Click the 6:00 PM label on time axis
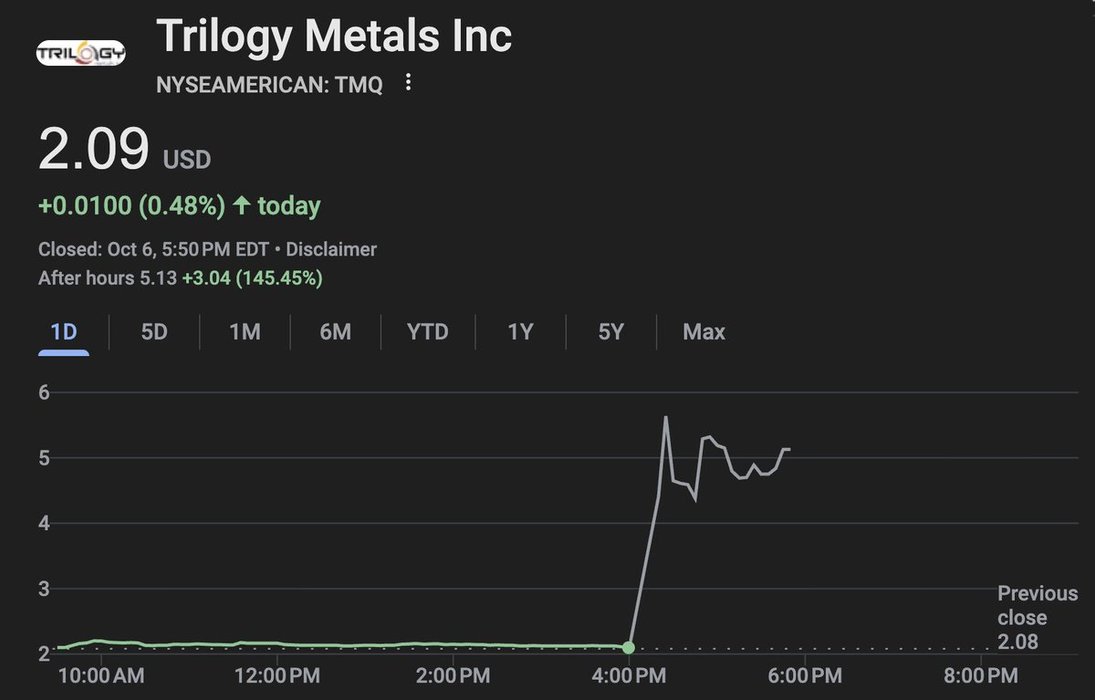1095x700 pixels. (805, 676)
